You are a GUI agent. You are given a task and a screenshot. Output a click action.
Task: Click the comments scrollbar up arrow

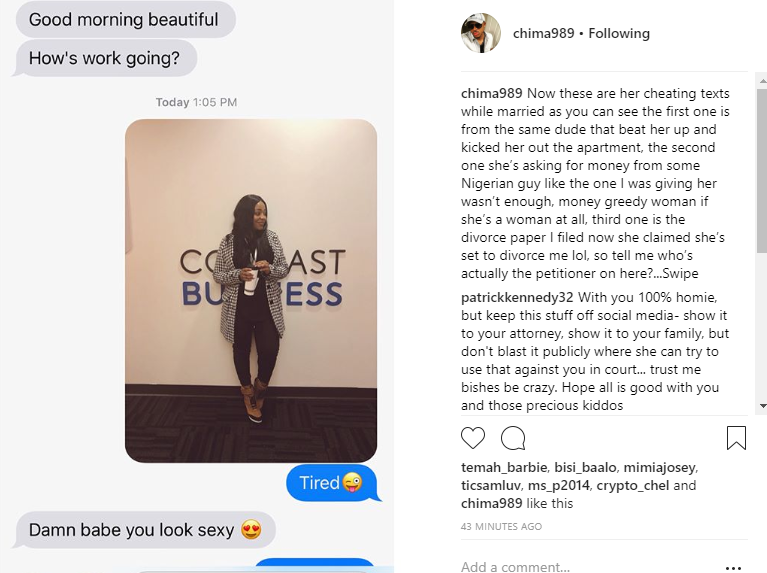point(762,80)
